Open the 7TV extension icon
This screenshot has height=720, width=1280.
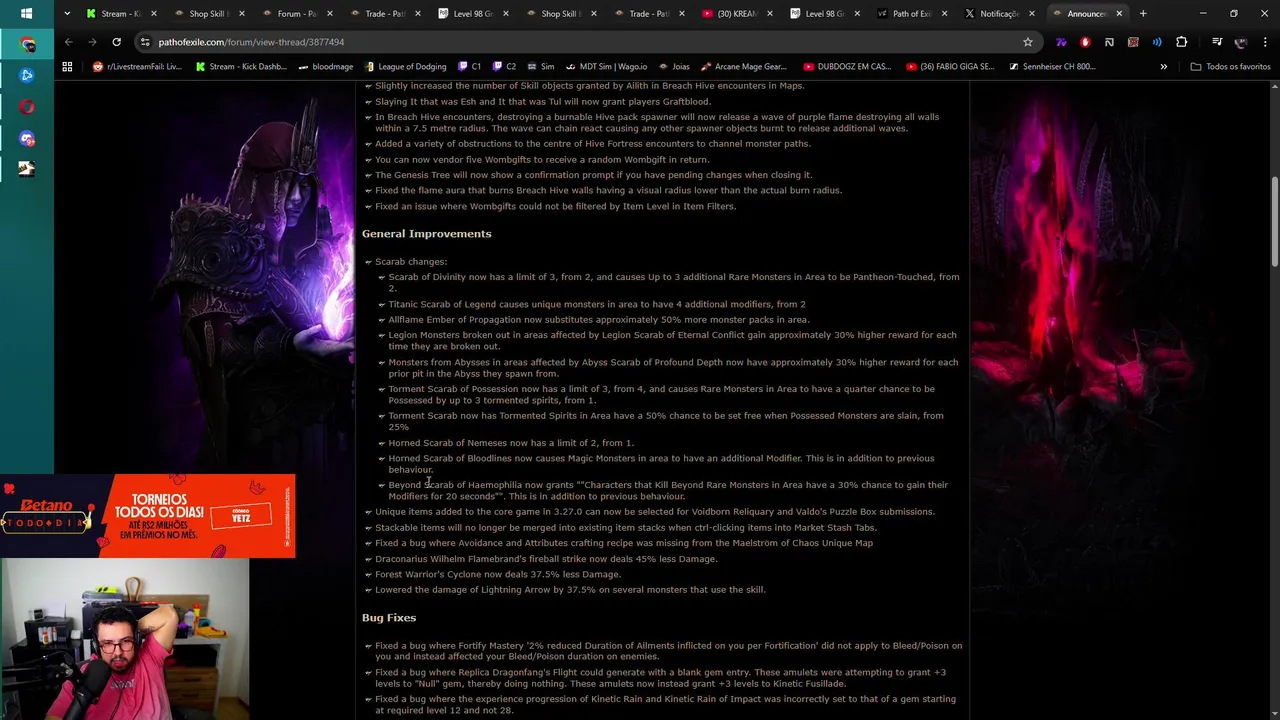point(1061,42)
